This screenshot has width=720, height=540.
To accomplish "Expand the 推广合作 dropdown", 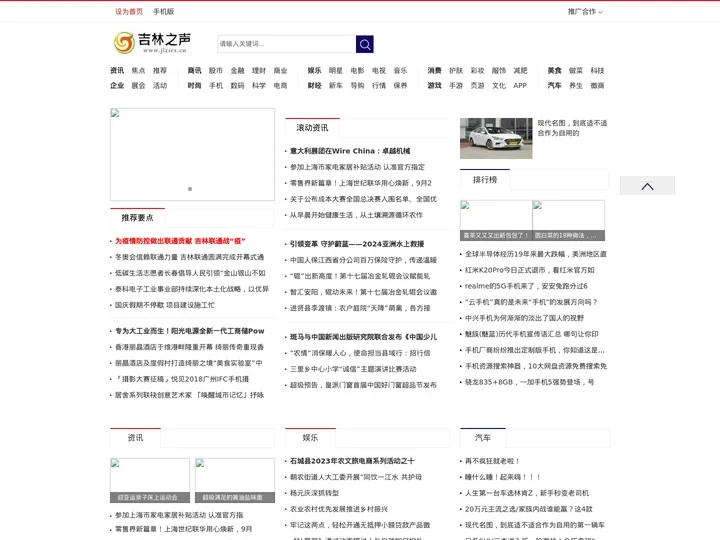I will (x=585, y=11).
